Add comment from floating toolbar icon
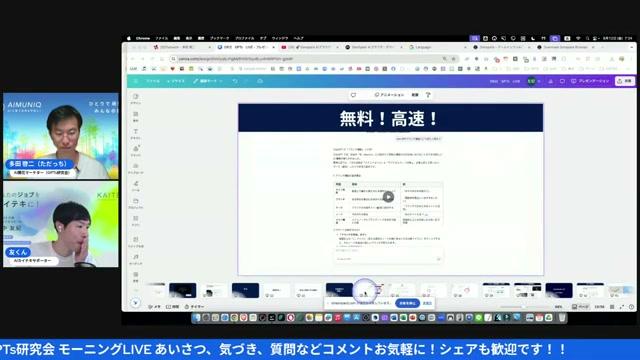Image resolution: width=640 pixels, height=360 pixels. point(353,95)
